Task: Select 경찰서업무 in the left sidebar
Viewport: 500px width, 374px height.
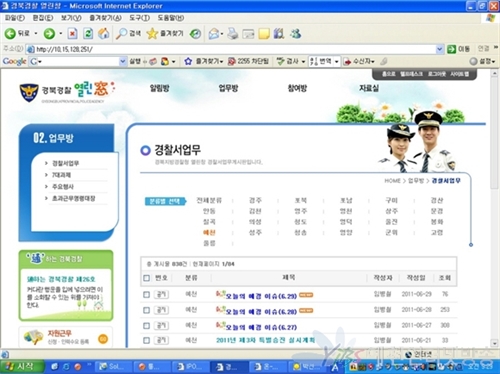Action: [x=65, y=163]
